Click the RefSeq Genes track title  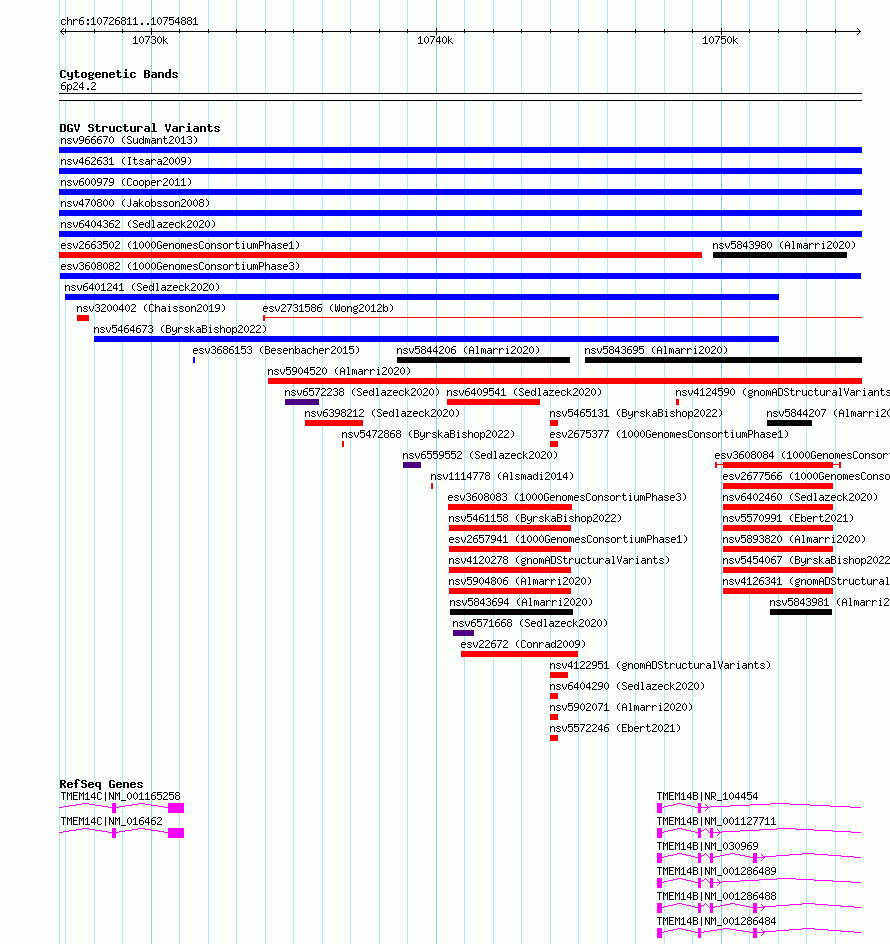pos(101,784)
